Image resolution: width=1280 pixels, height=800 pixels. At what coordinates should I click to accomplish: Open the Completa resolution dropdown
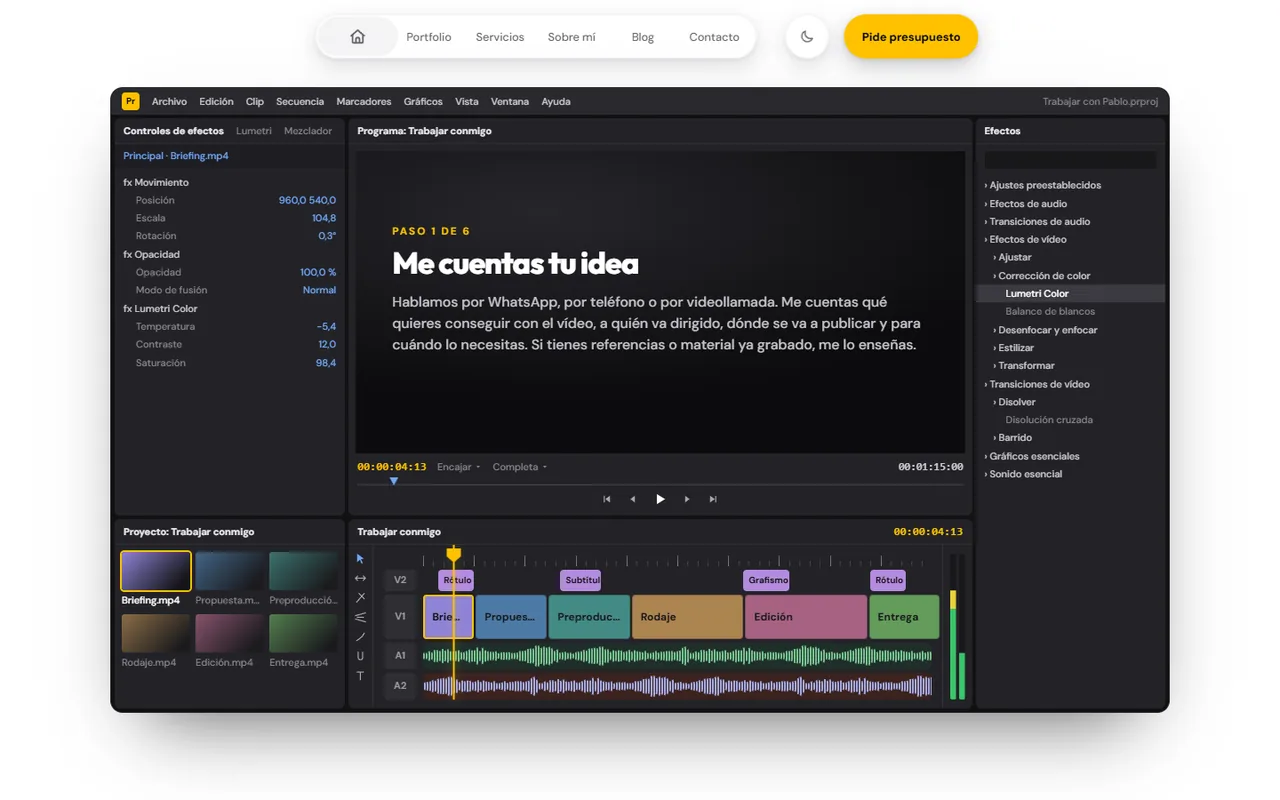520,467
